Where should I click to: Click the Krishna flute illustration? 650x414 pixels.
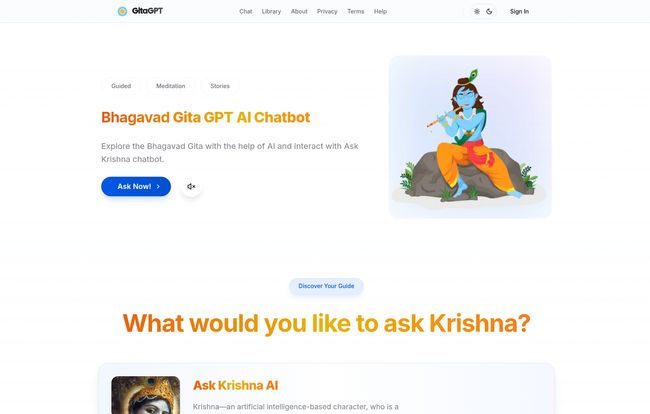click(x=470, y=137)
